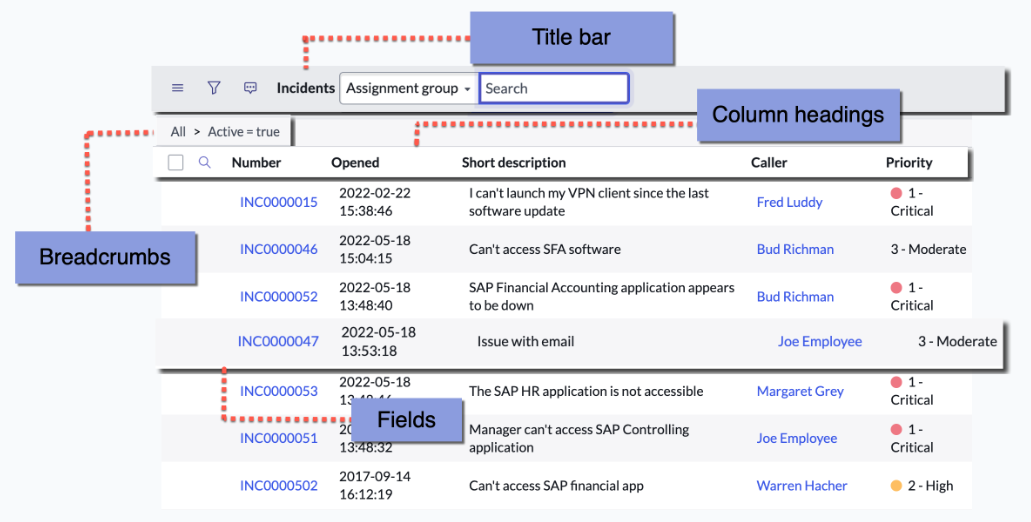Click the Active = true breadcrumb
The image size is (1031, 522).
click(244, 131)
